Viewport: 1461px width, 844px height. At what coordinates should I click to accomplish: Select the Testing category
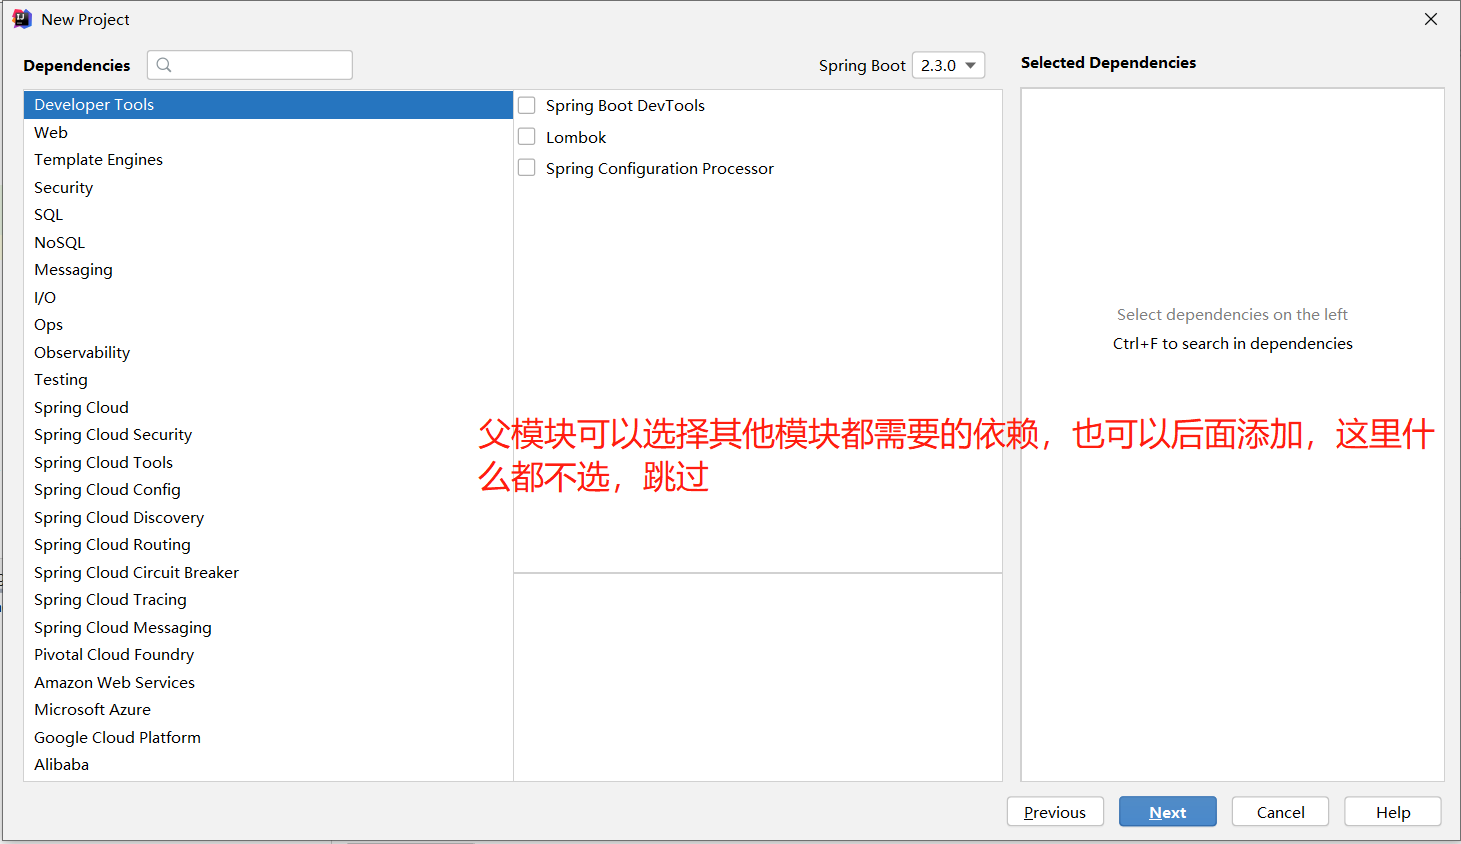tap(60, 379)
